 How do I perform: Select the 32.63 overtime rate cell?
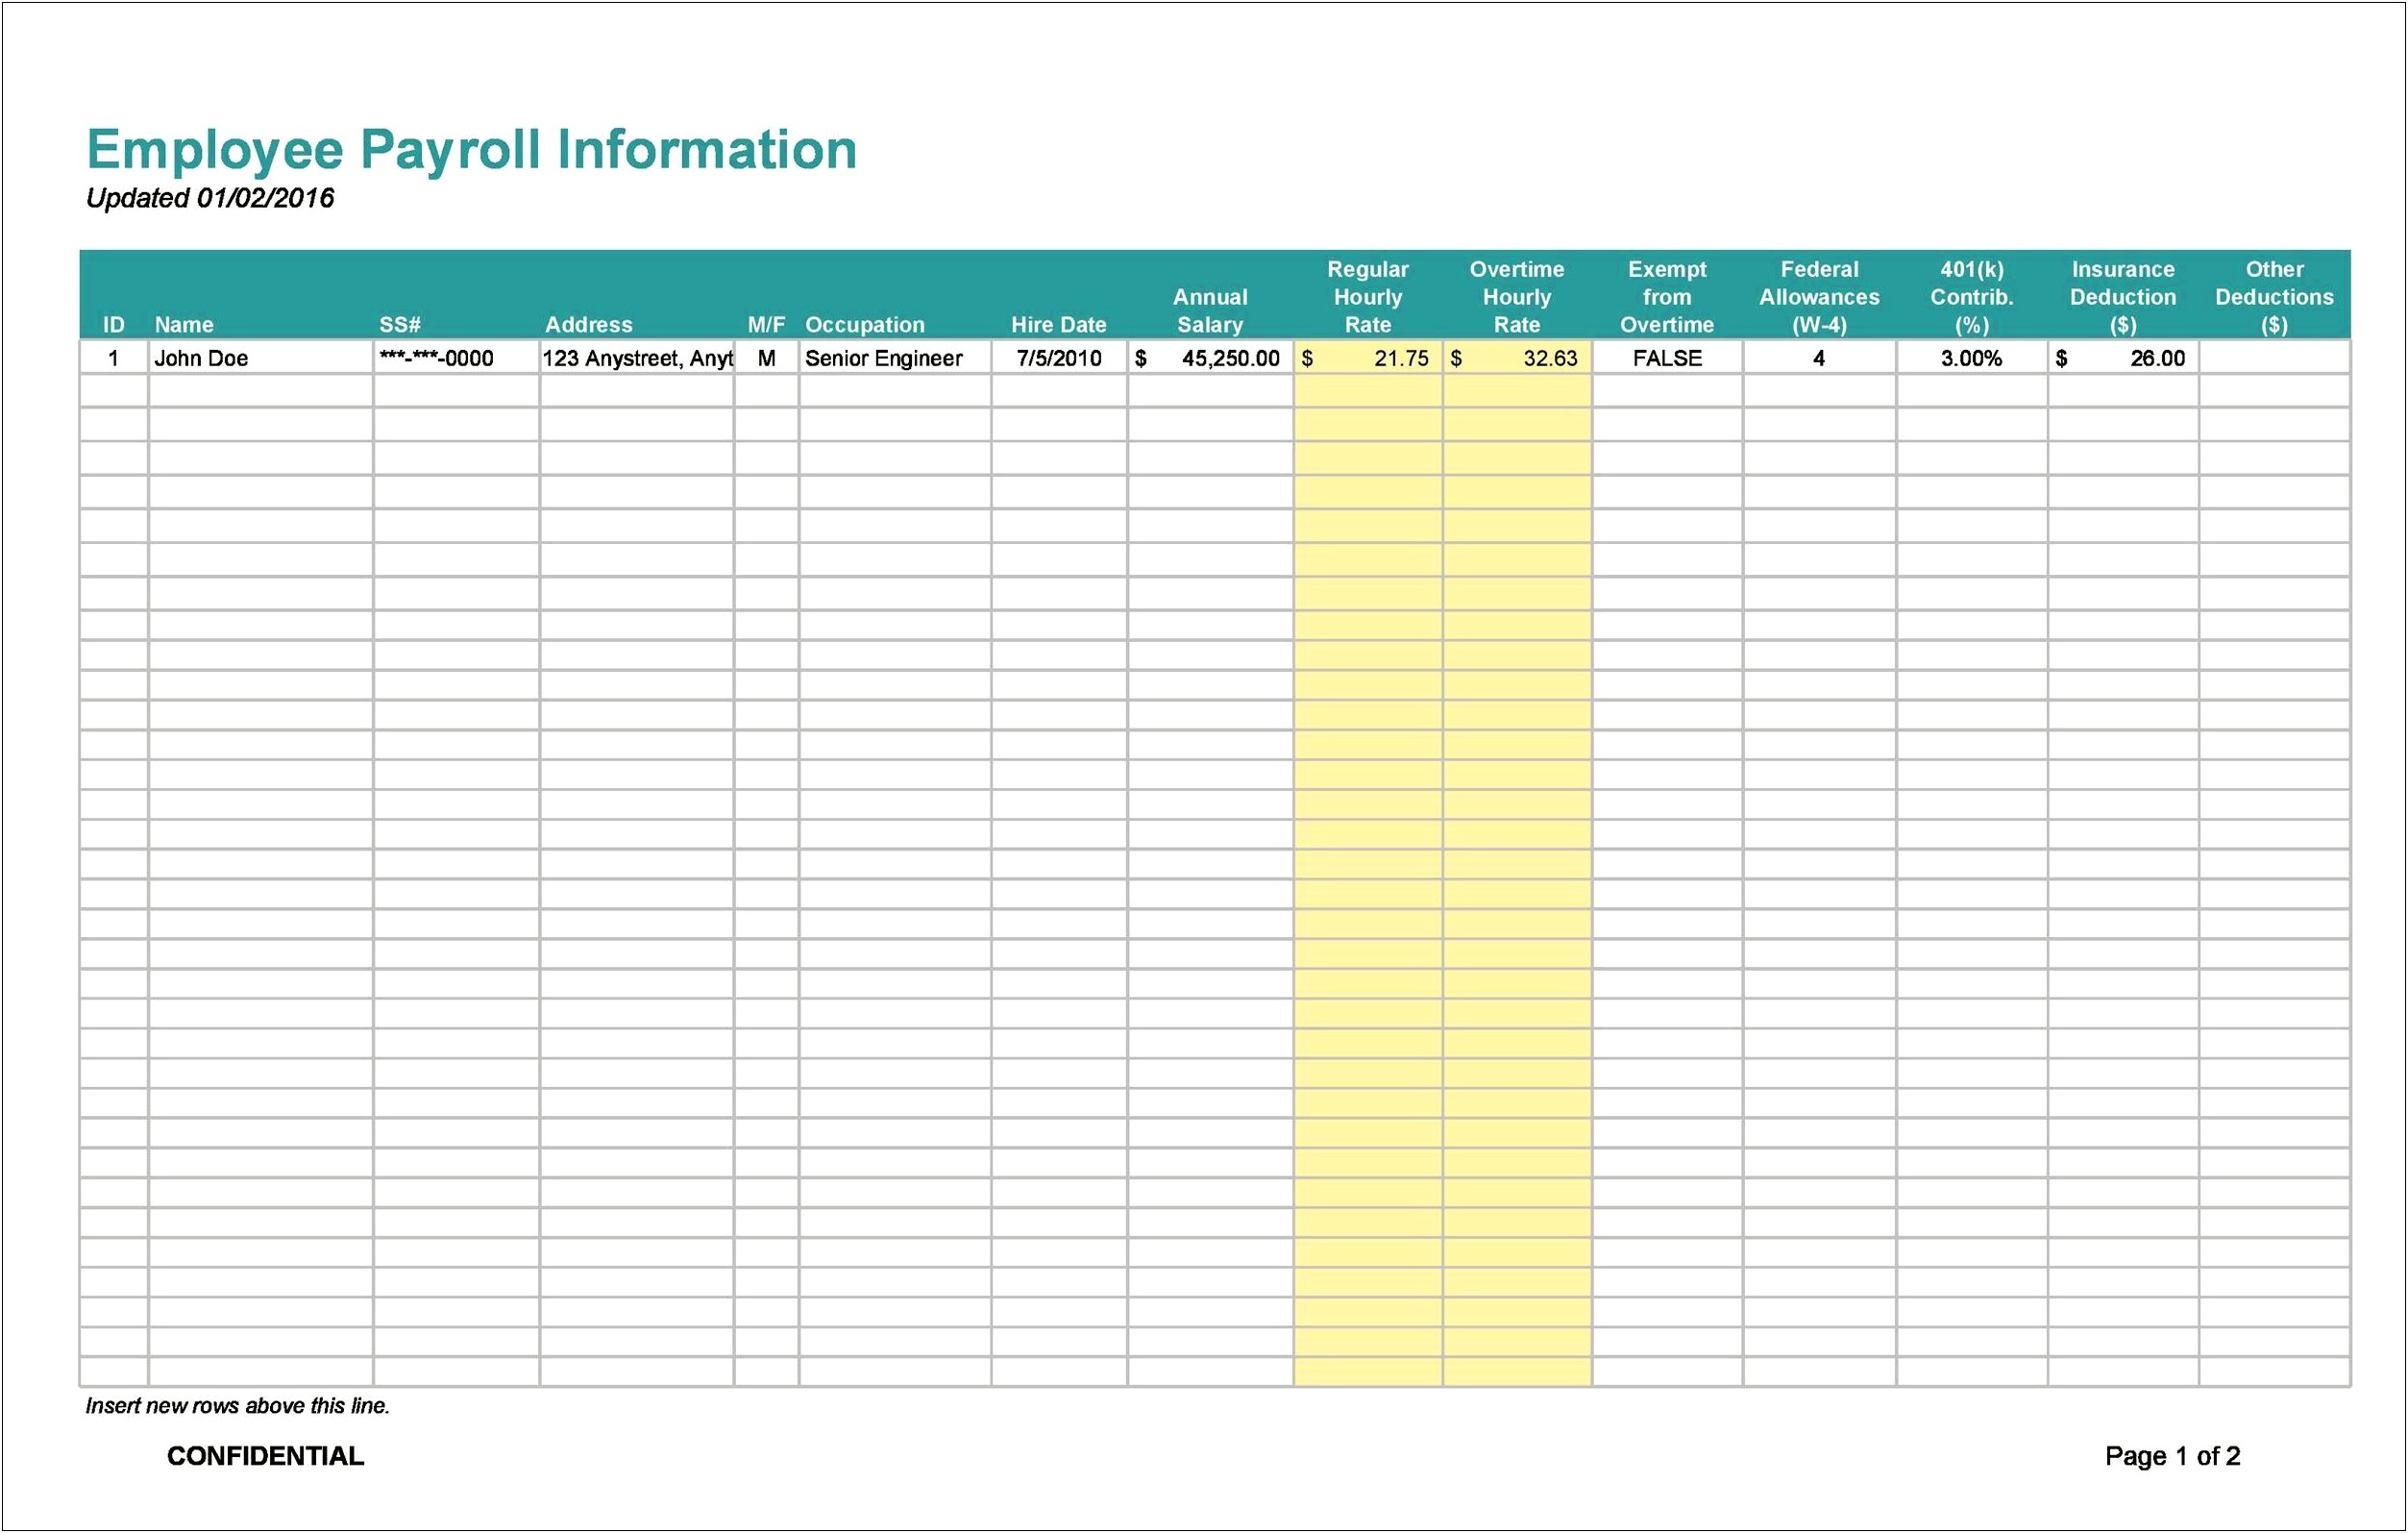1517,358
